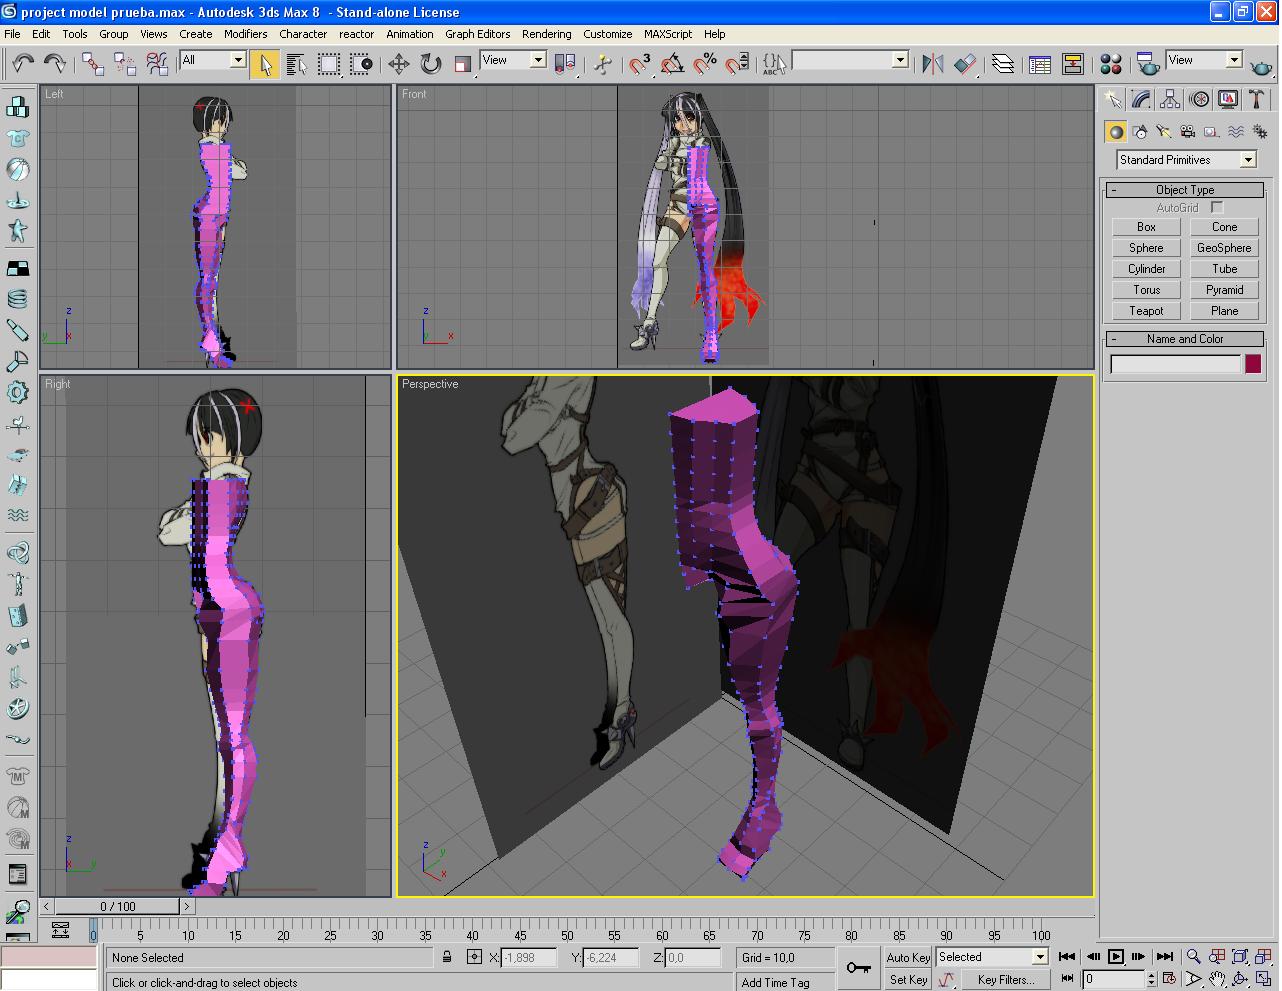Toggle the Window/Crossing selection mode

click(x=361, y=64)
